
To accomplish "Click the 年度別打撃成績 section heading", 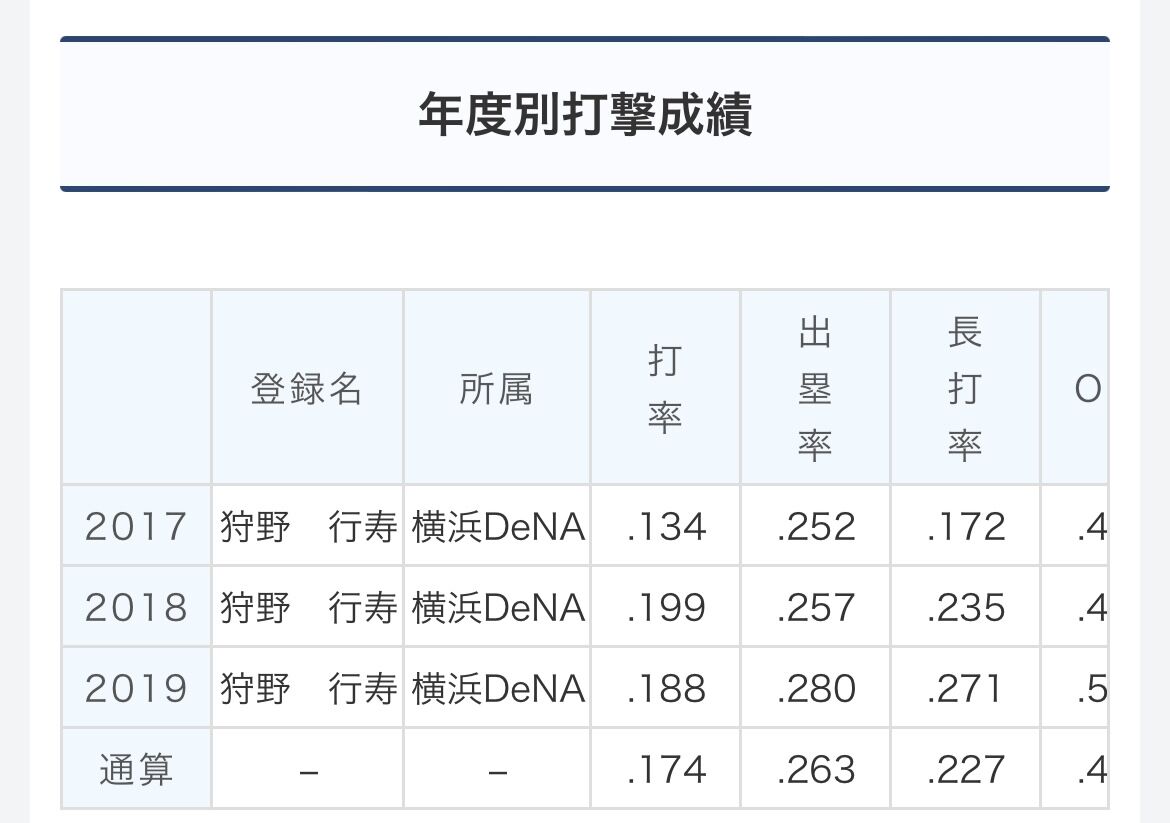I will 584,114.
